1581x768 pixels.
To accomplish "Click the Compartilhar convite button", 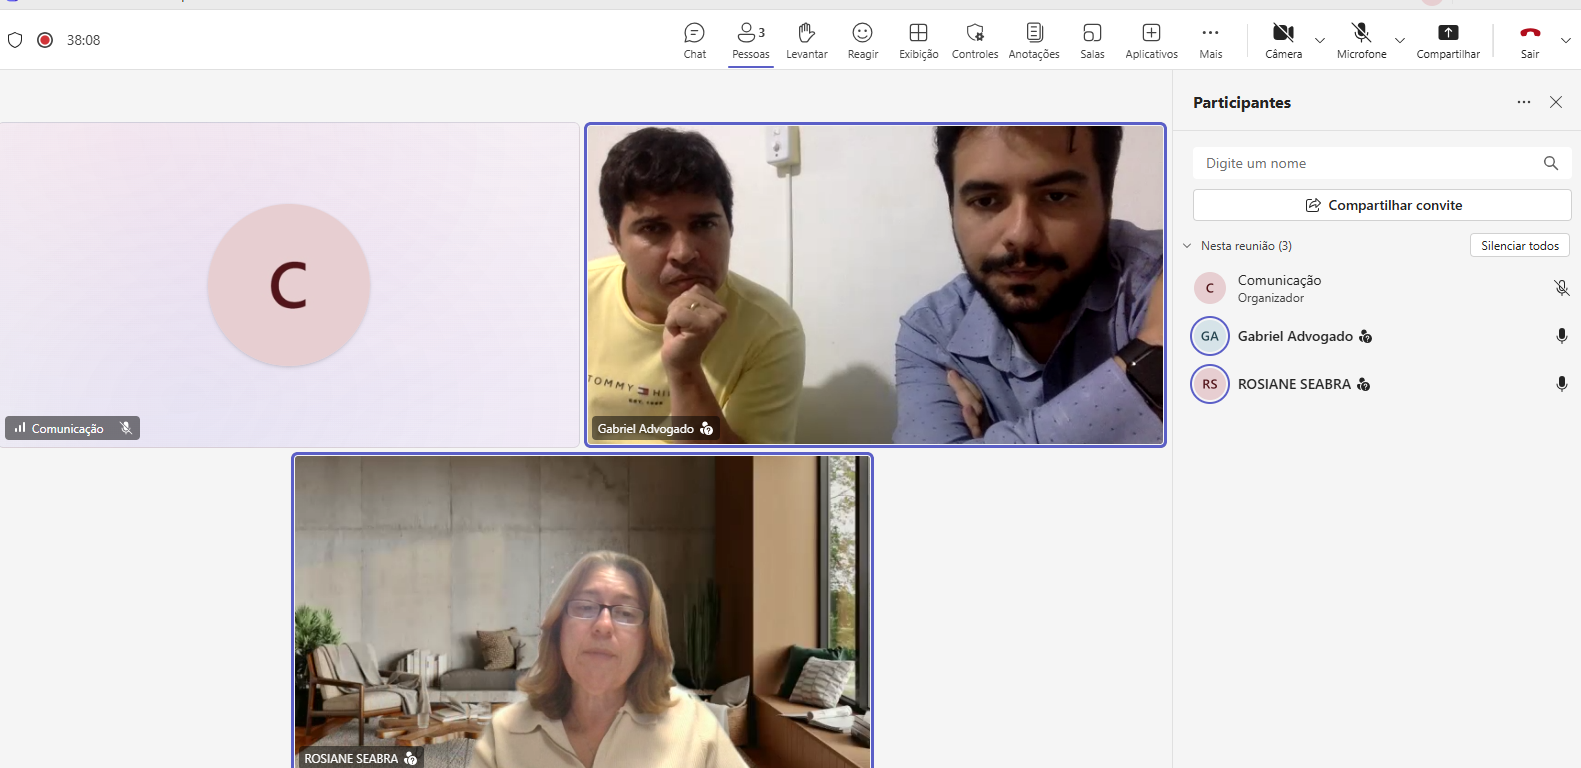I will tap(1382, 205).
